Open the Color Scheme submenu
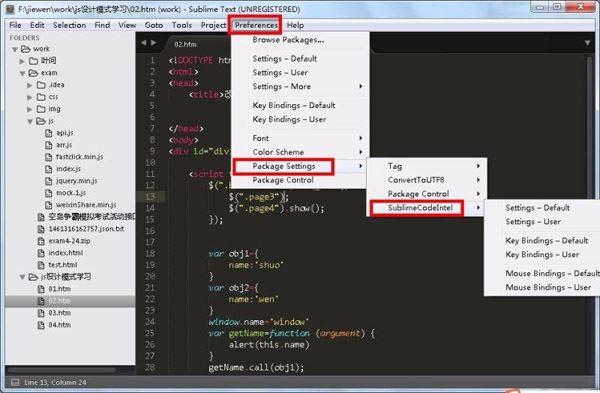 click(x=300, y=152)
